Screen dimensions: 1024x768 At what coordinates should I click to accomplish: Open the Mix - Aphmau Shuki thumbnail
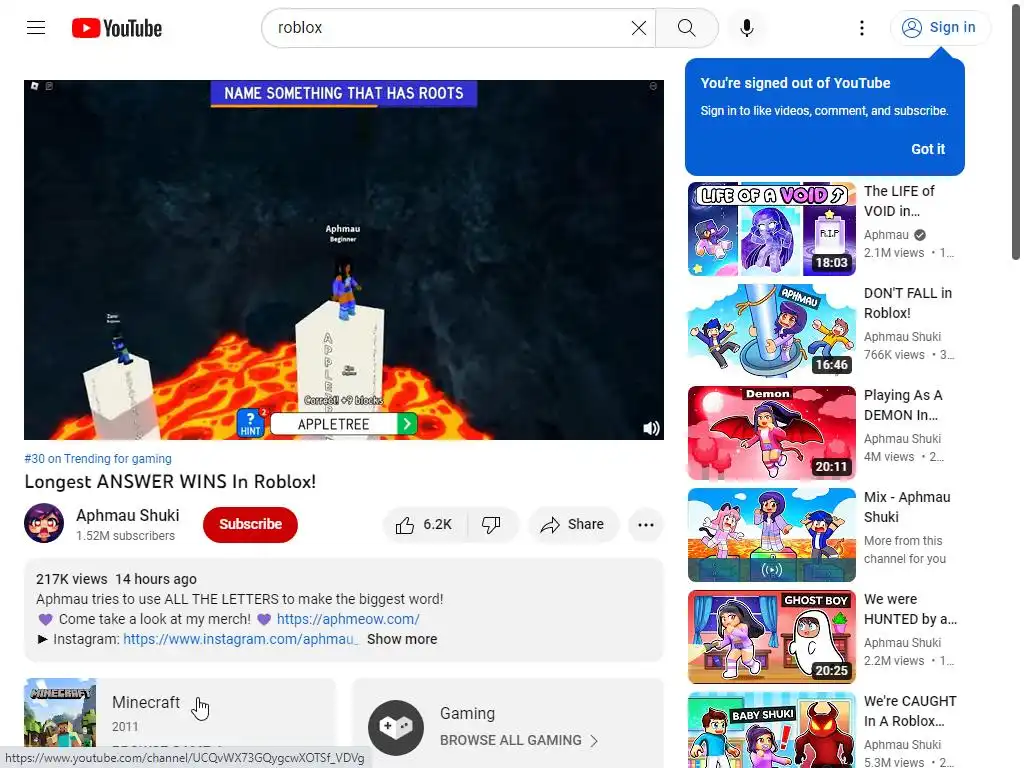point(771,535)
